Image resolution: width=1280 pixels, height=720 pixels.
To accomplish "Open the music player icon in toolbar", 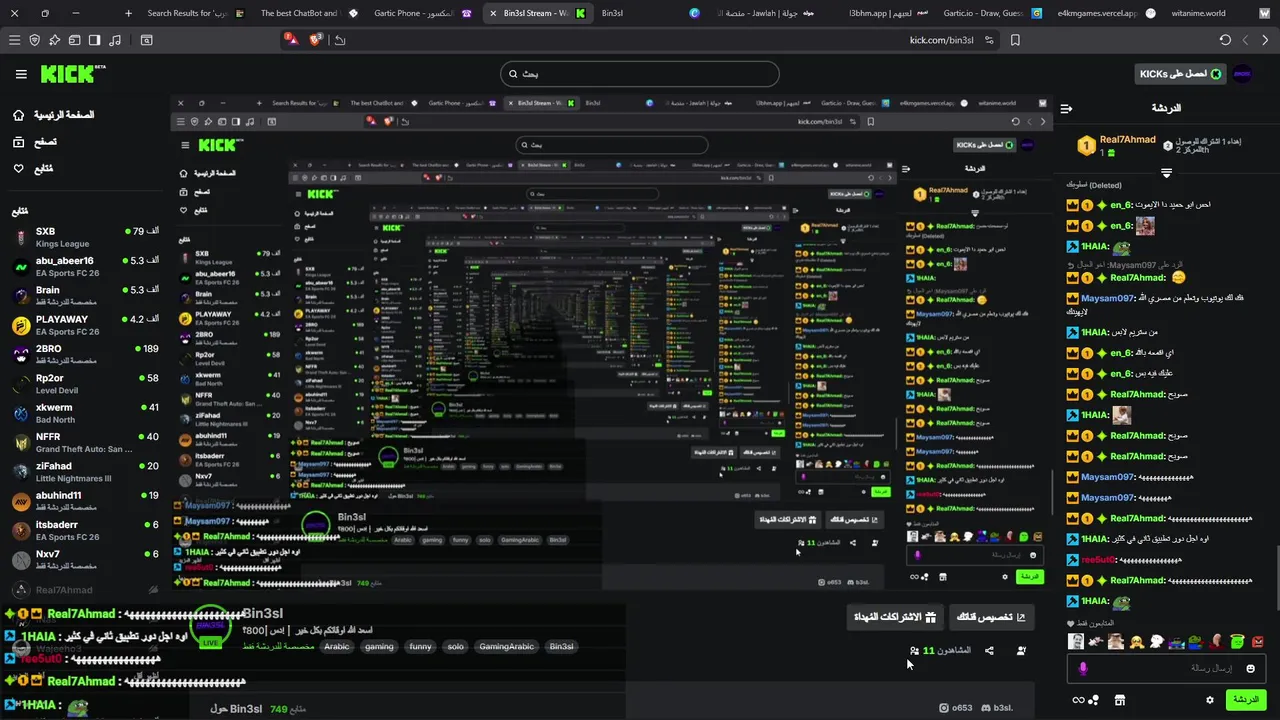I will (x=115, y=40).
